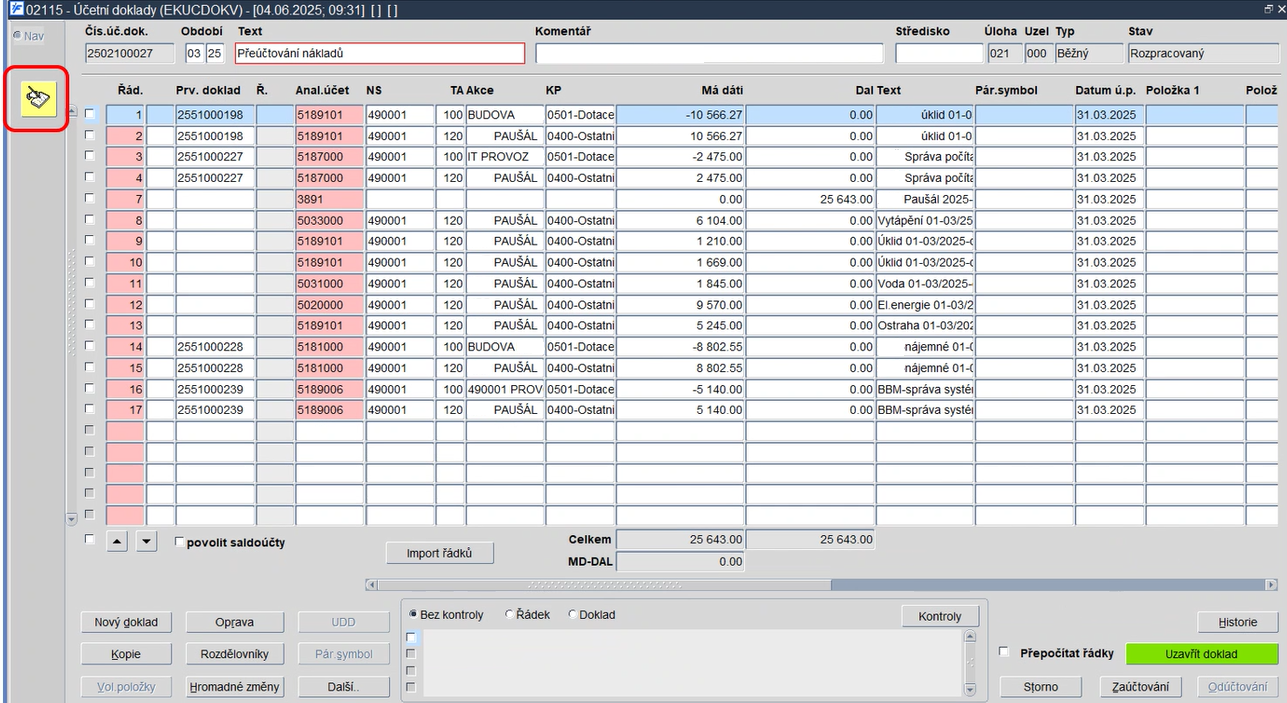Click the green Uzavřít doklad button
This screenshot has height=703, width=1287.
pyautogui.click(x=1202, y=654)
